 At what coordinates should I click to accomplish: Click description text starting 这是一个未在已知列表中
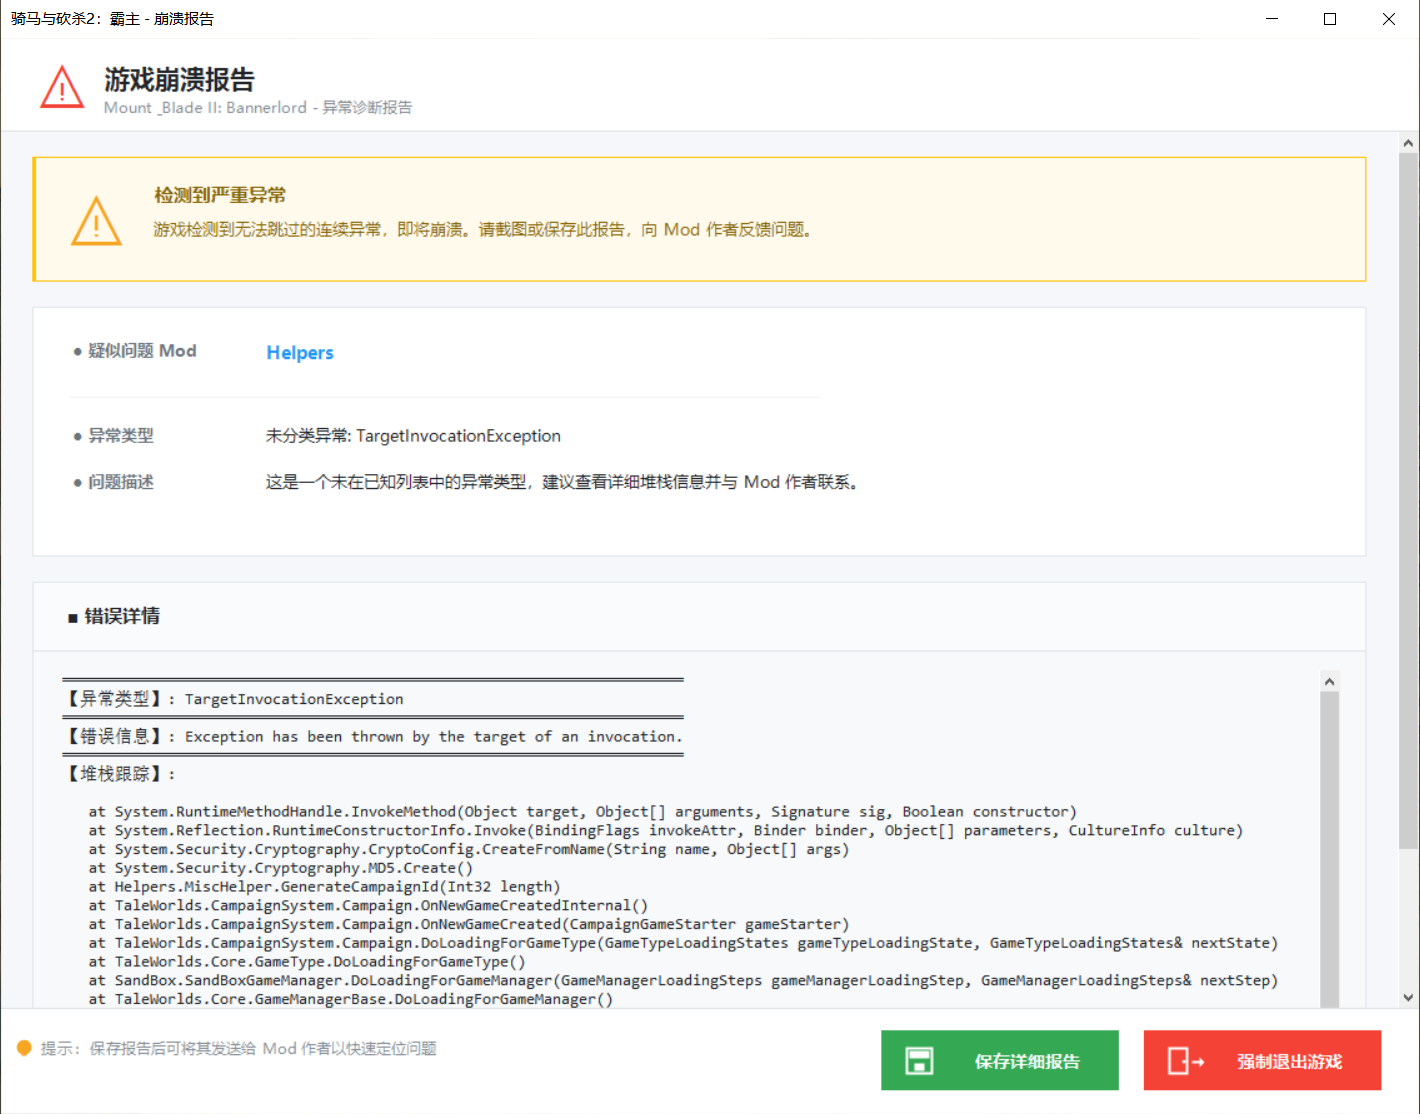[563, 481]
